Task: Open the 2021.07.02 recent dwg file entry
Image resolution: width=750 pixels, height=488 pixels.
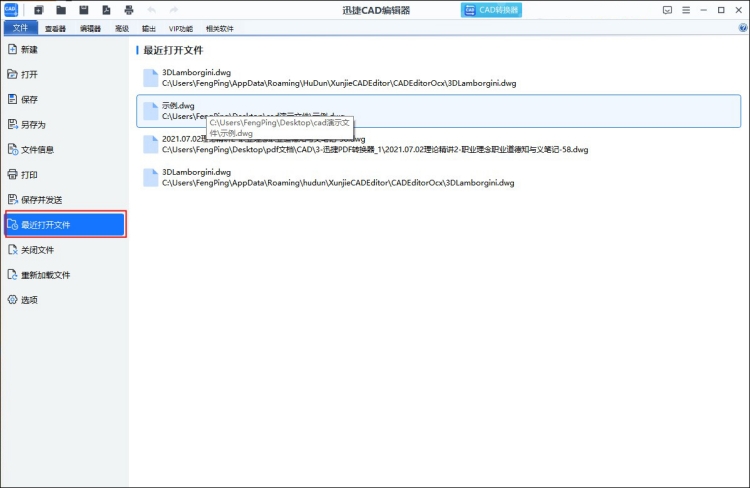Action: tap(439, 144)
